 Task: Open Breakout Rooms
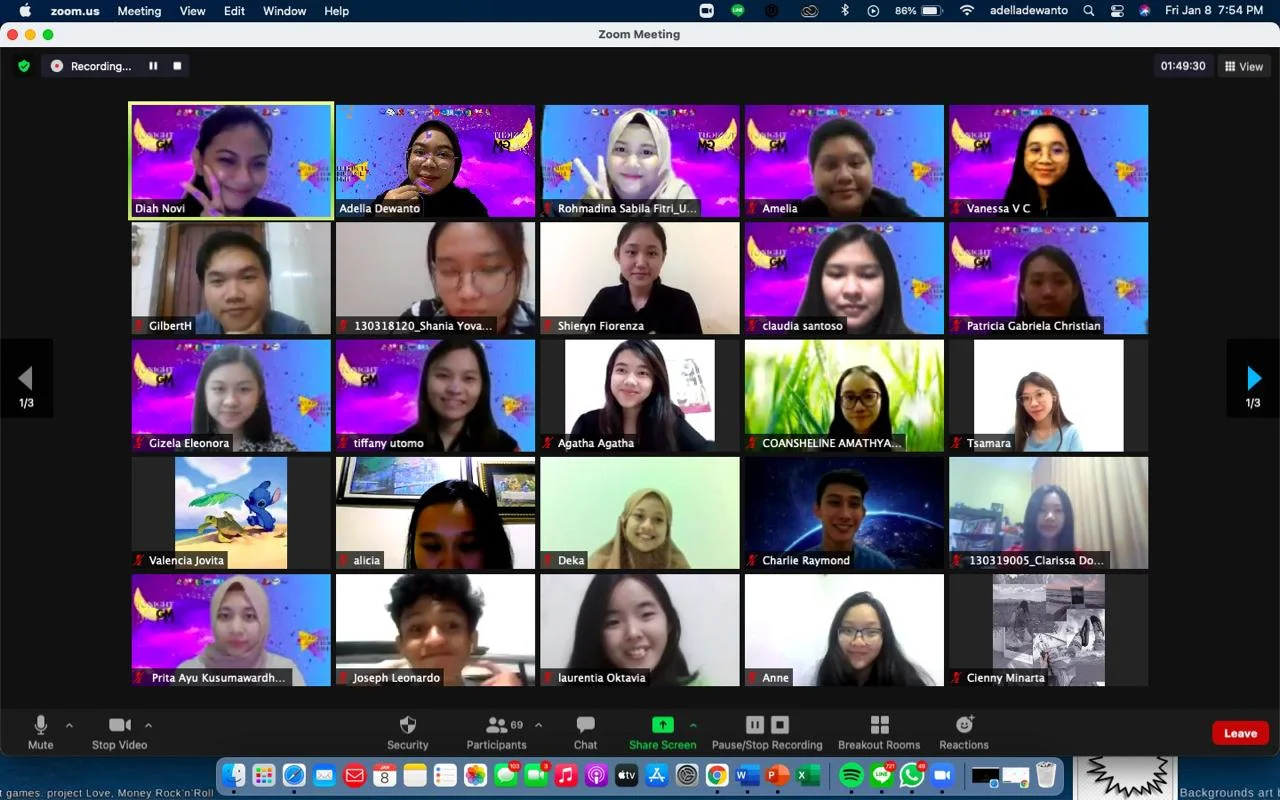click(x=879, y=732)
